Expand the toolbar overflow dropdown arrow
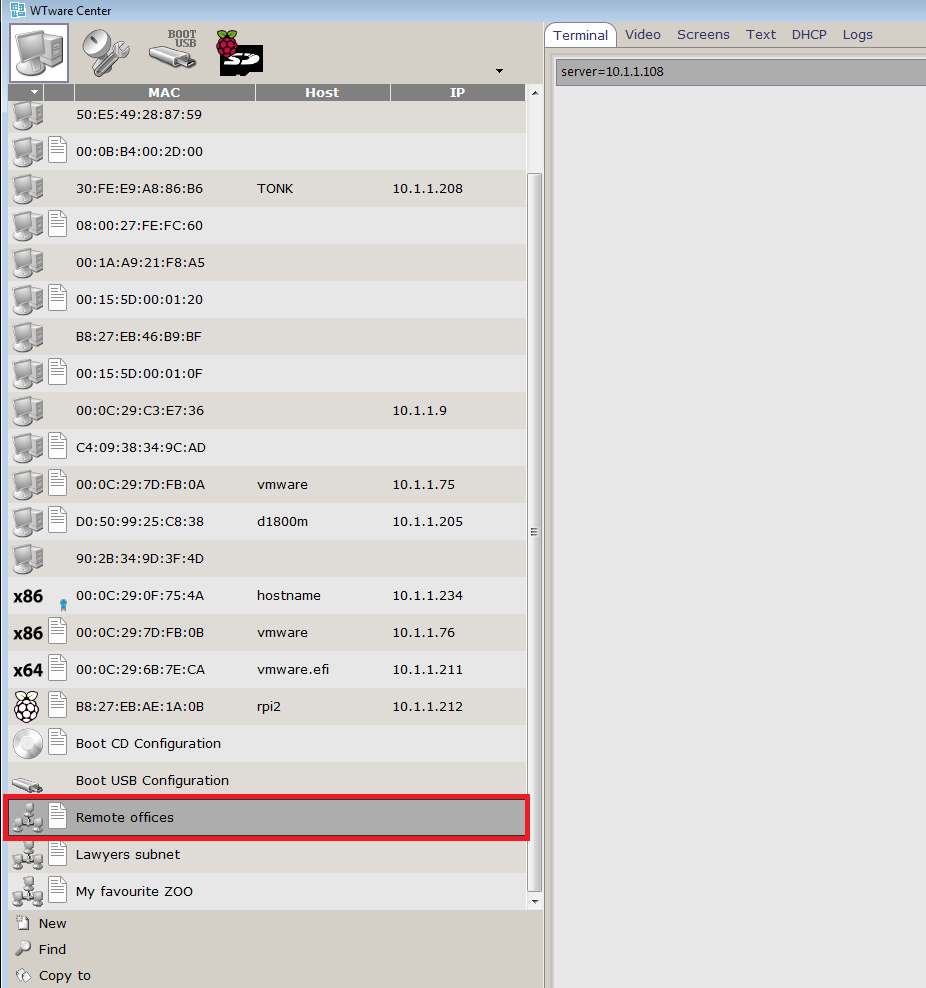The width and height of the screenshot is (926, 988). click(x=499, y=71)
